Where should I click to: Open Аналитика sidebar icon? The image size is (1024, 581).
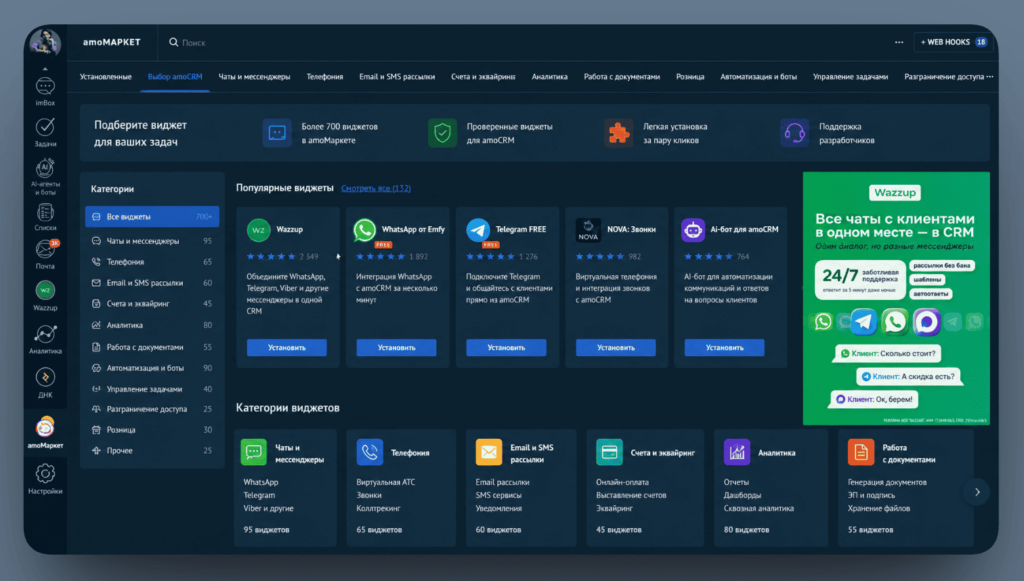[x=45, y=339]
